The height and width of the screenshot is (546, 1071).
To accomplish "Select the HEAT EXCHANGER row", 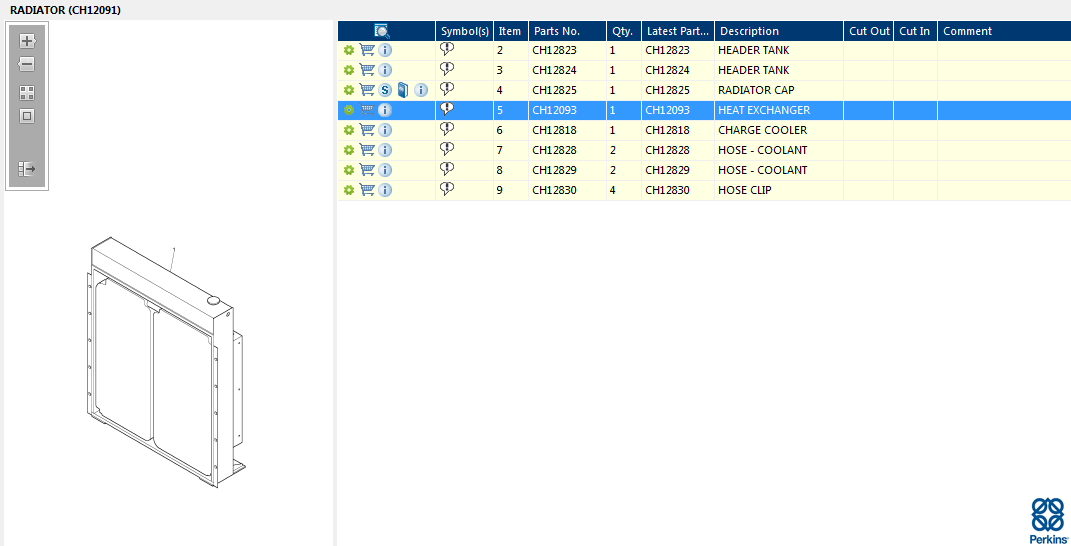I will pyautogui.click(x=764, y=110).
